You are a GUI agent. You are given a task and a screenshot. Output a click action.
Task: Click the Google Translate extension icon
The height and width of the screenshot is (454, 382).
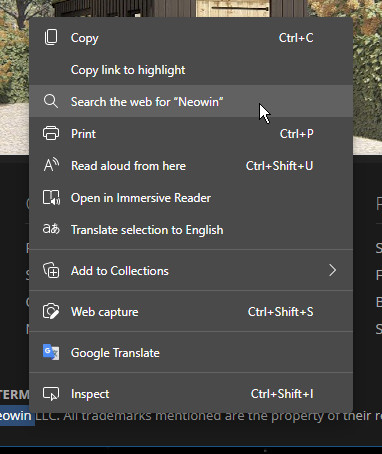coord(51,352)
